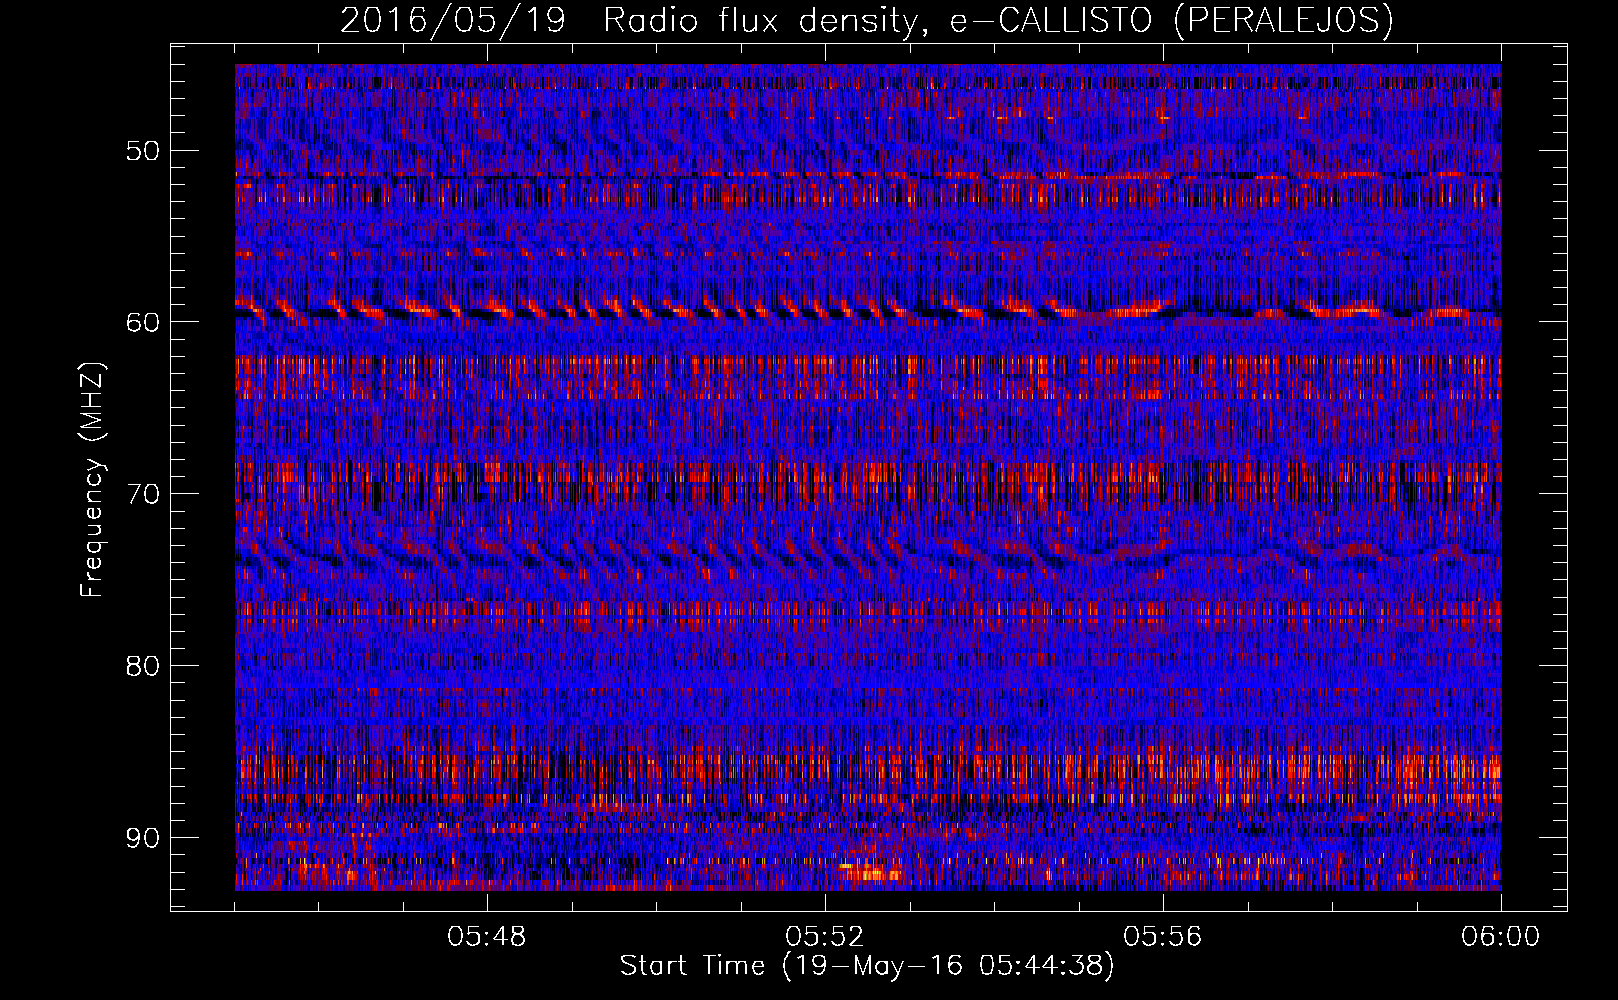
Task: Click the "Frequency (MHZ)" axis label
Action: [92, 479]
